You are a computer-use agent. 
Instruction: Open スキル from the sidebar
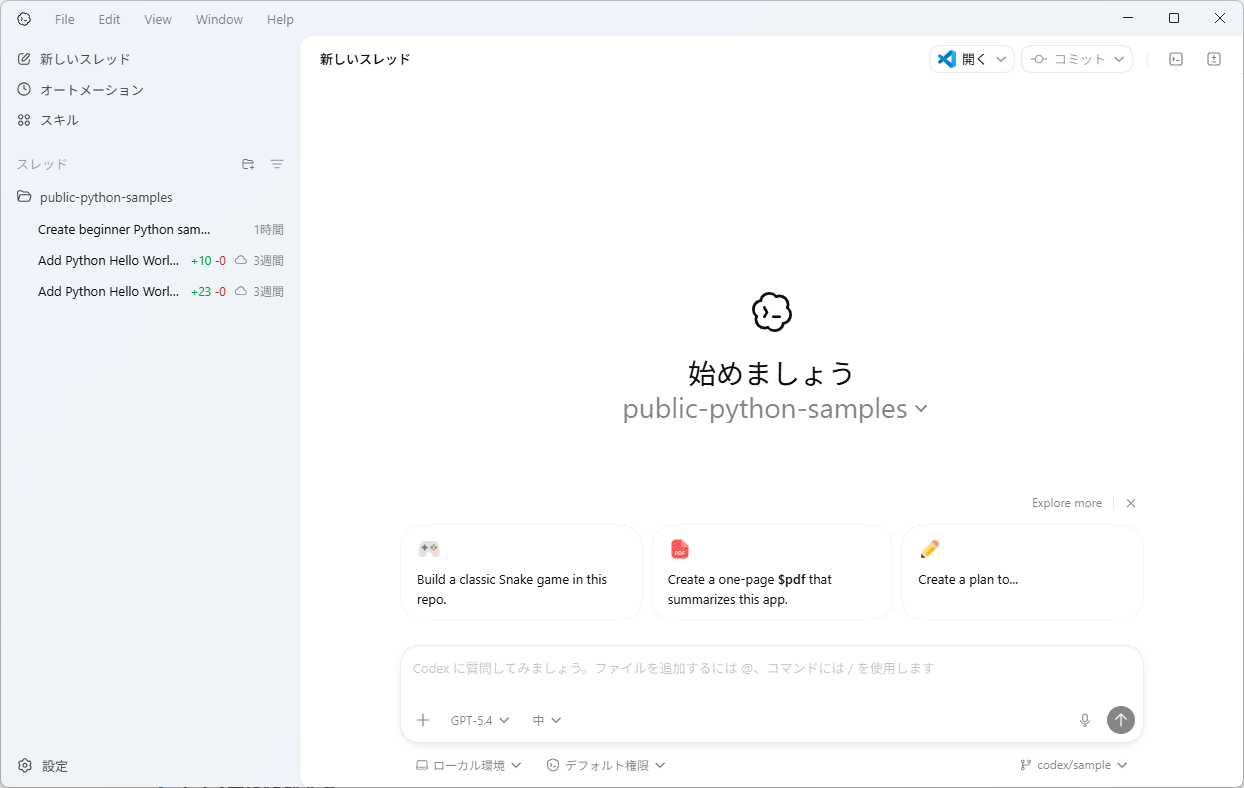point(59,120)
